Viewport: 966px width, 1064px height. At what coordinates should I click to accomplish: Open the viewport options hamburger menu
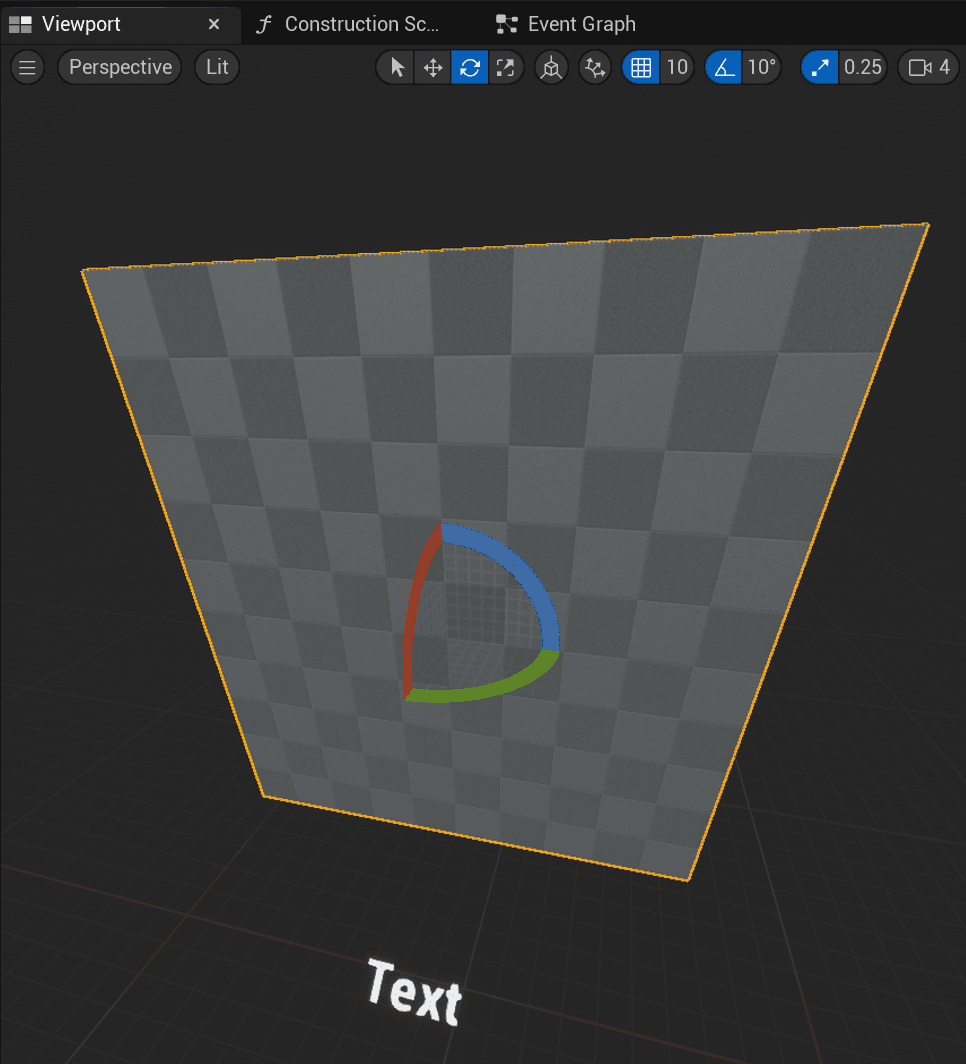[27, 68]
